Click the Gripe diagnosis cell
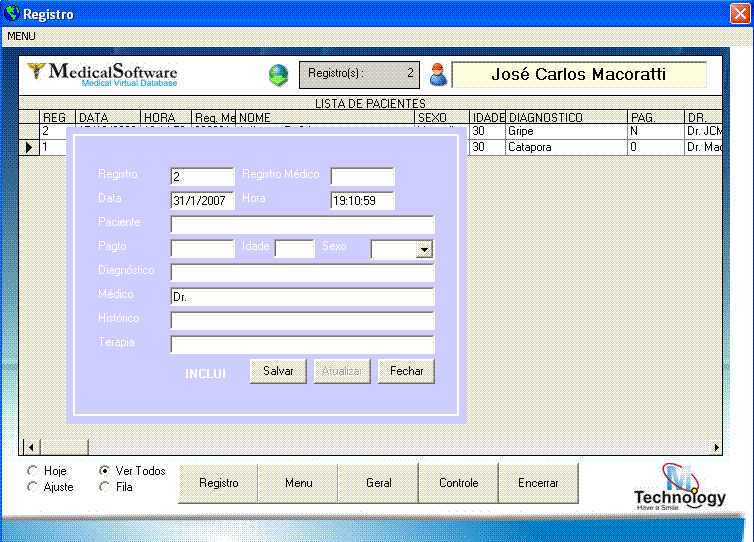 [x=566, y=131]
